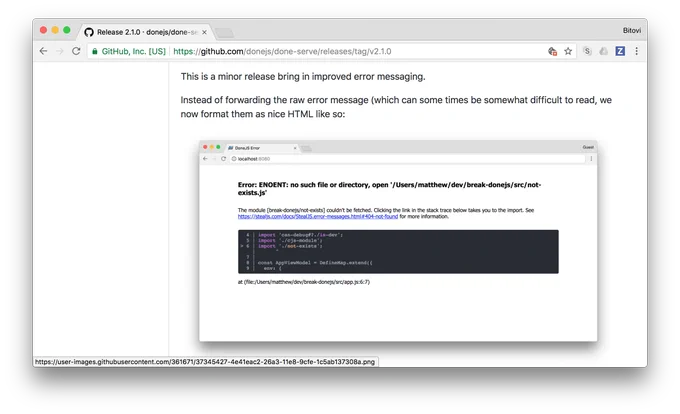Screen dimensions: 680x414
Task: Click the green secure lock icon
Action: tap(95, 51)
